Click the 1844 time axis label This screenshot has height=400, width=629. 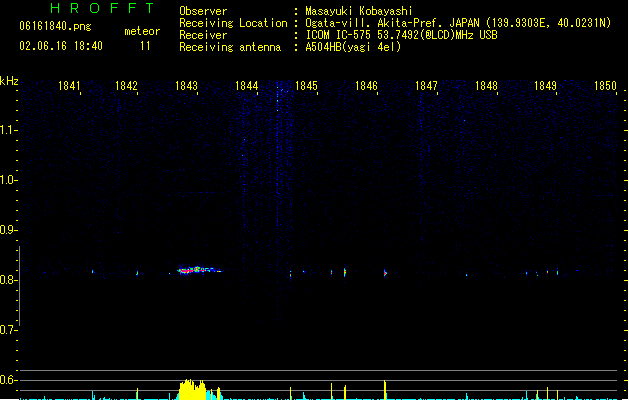point(246,86)
